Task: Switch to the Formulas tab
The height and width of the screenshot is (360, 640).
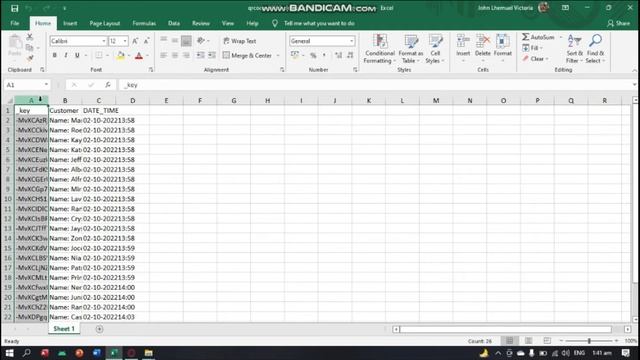Action: point(144,23)
